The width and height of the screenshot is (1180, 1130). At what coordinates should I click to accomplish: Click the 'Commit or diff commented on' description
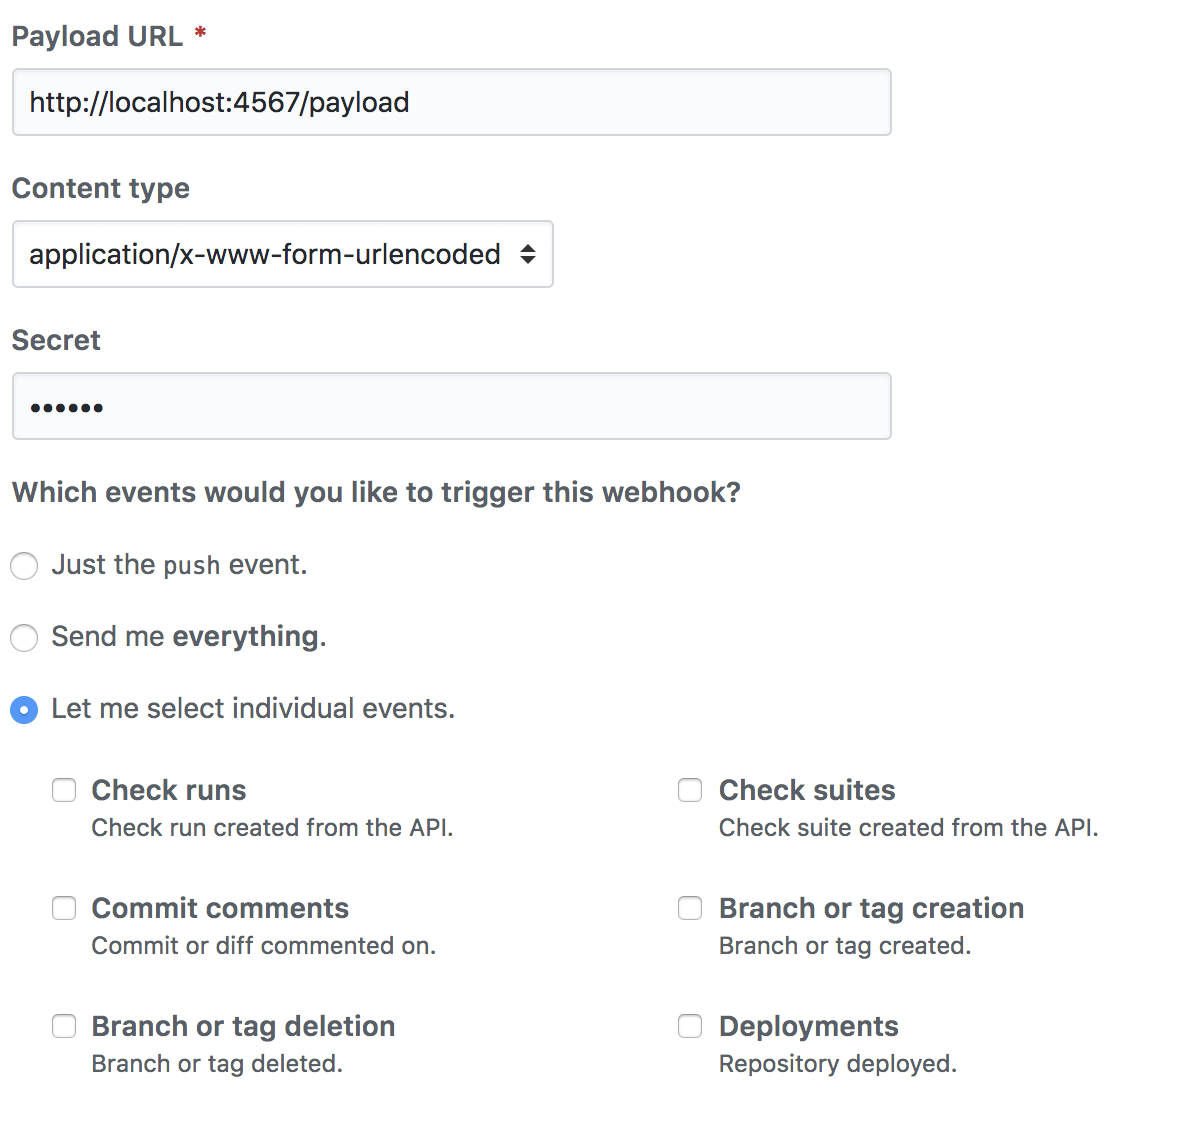tap(263, 946)
